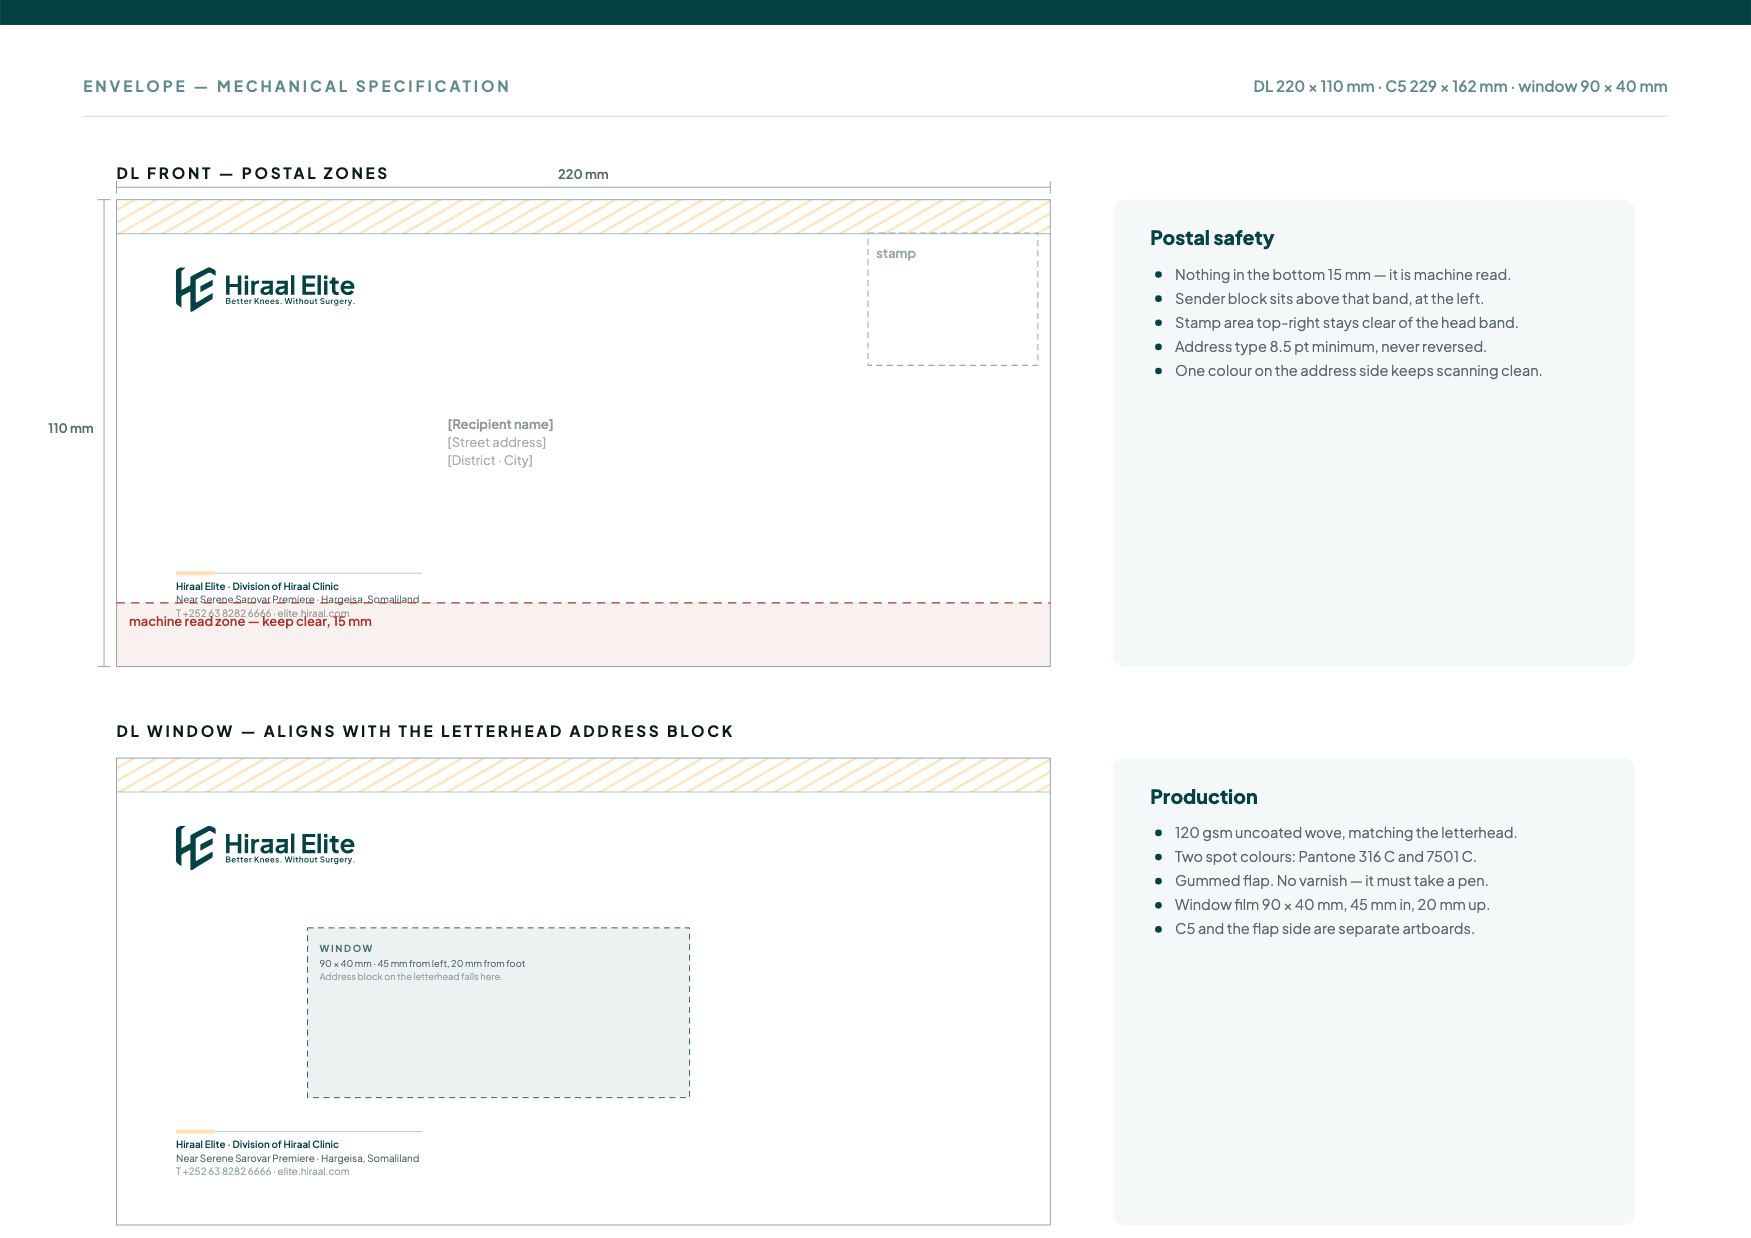This screenshot has height=1238, width=1751.
Task: Click the red "machine read zone — keep clear, 15 mm" note
Action: pyautogui.click(x=250, y=622)
